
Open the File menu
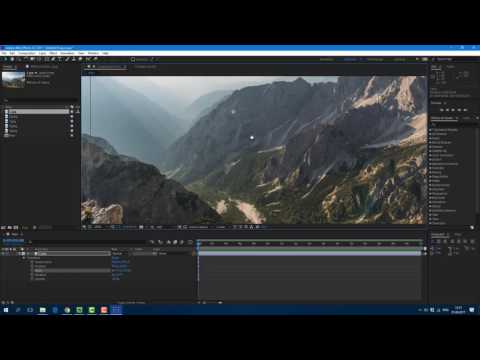point(4,53)
